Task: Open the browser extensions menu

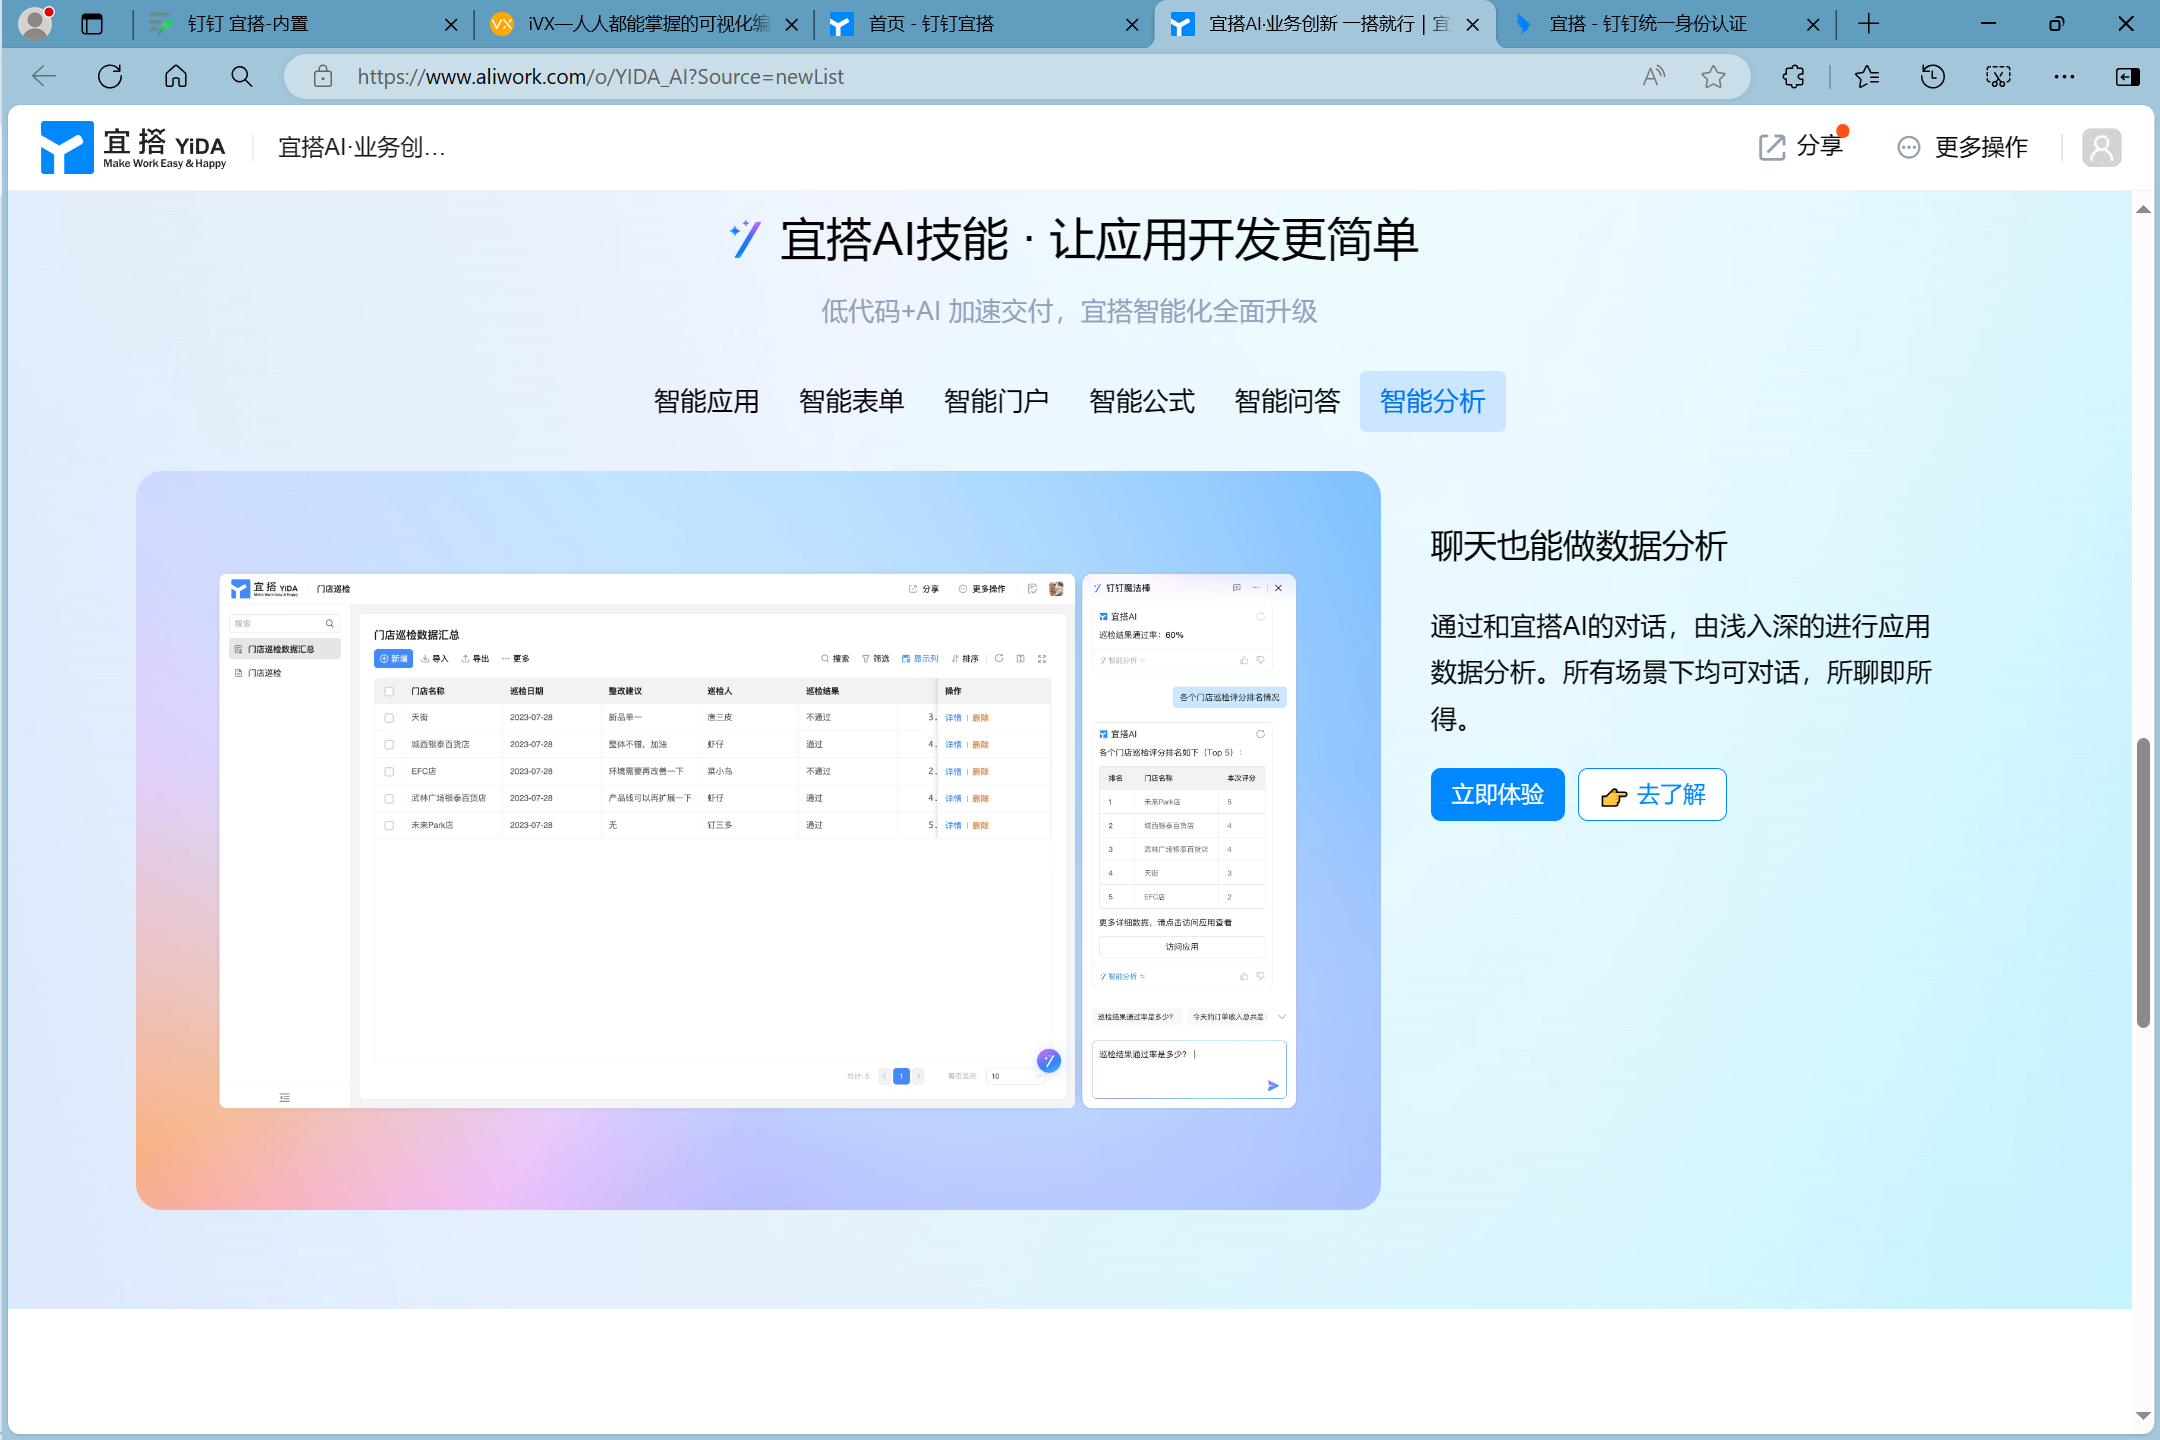Action: [1793, 76]
